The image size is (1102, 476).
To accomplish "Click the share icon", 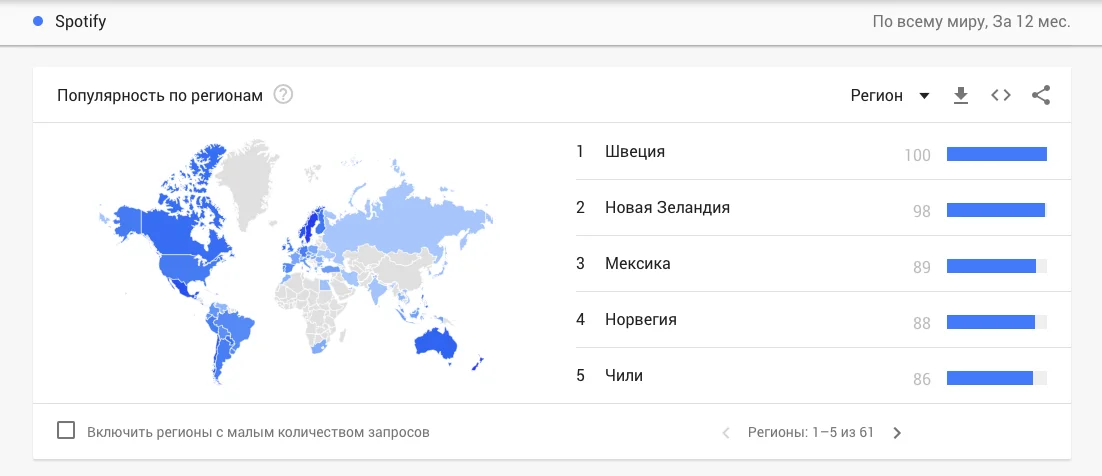I will coord(1040,96).
